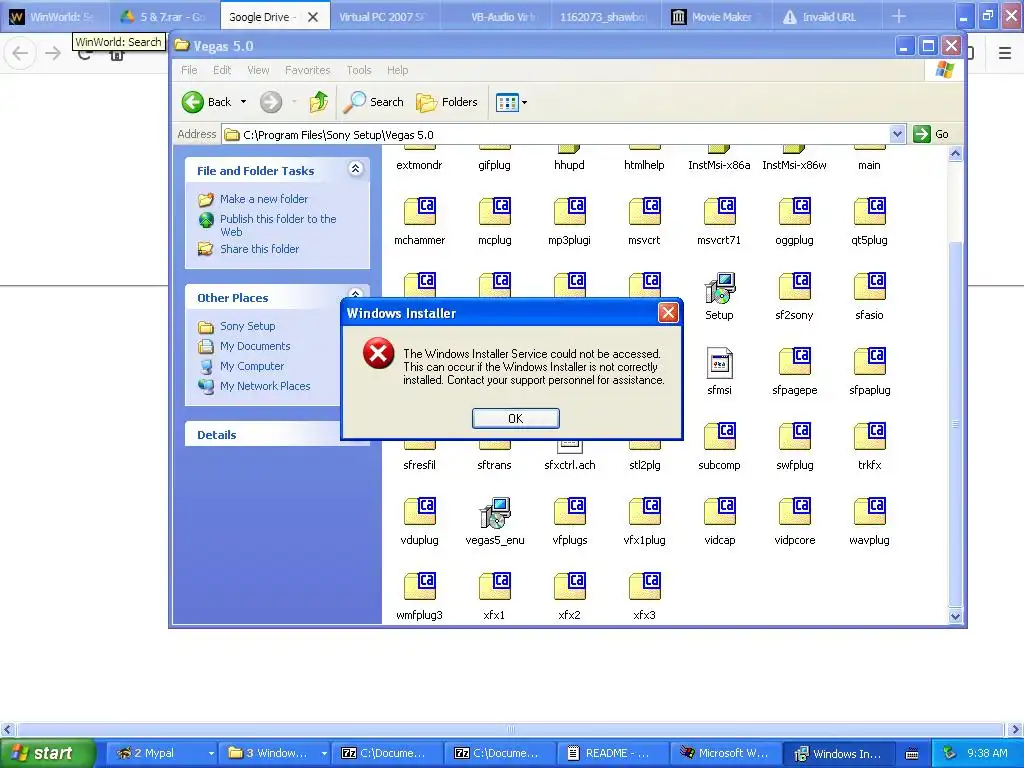Select the Setup installer icon
Image resolution: width=1024 pixels, height=768 pixels.
(720, 287)
